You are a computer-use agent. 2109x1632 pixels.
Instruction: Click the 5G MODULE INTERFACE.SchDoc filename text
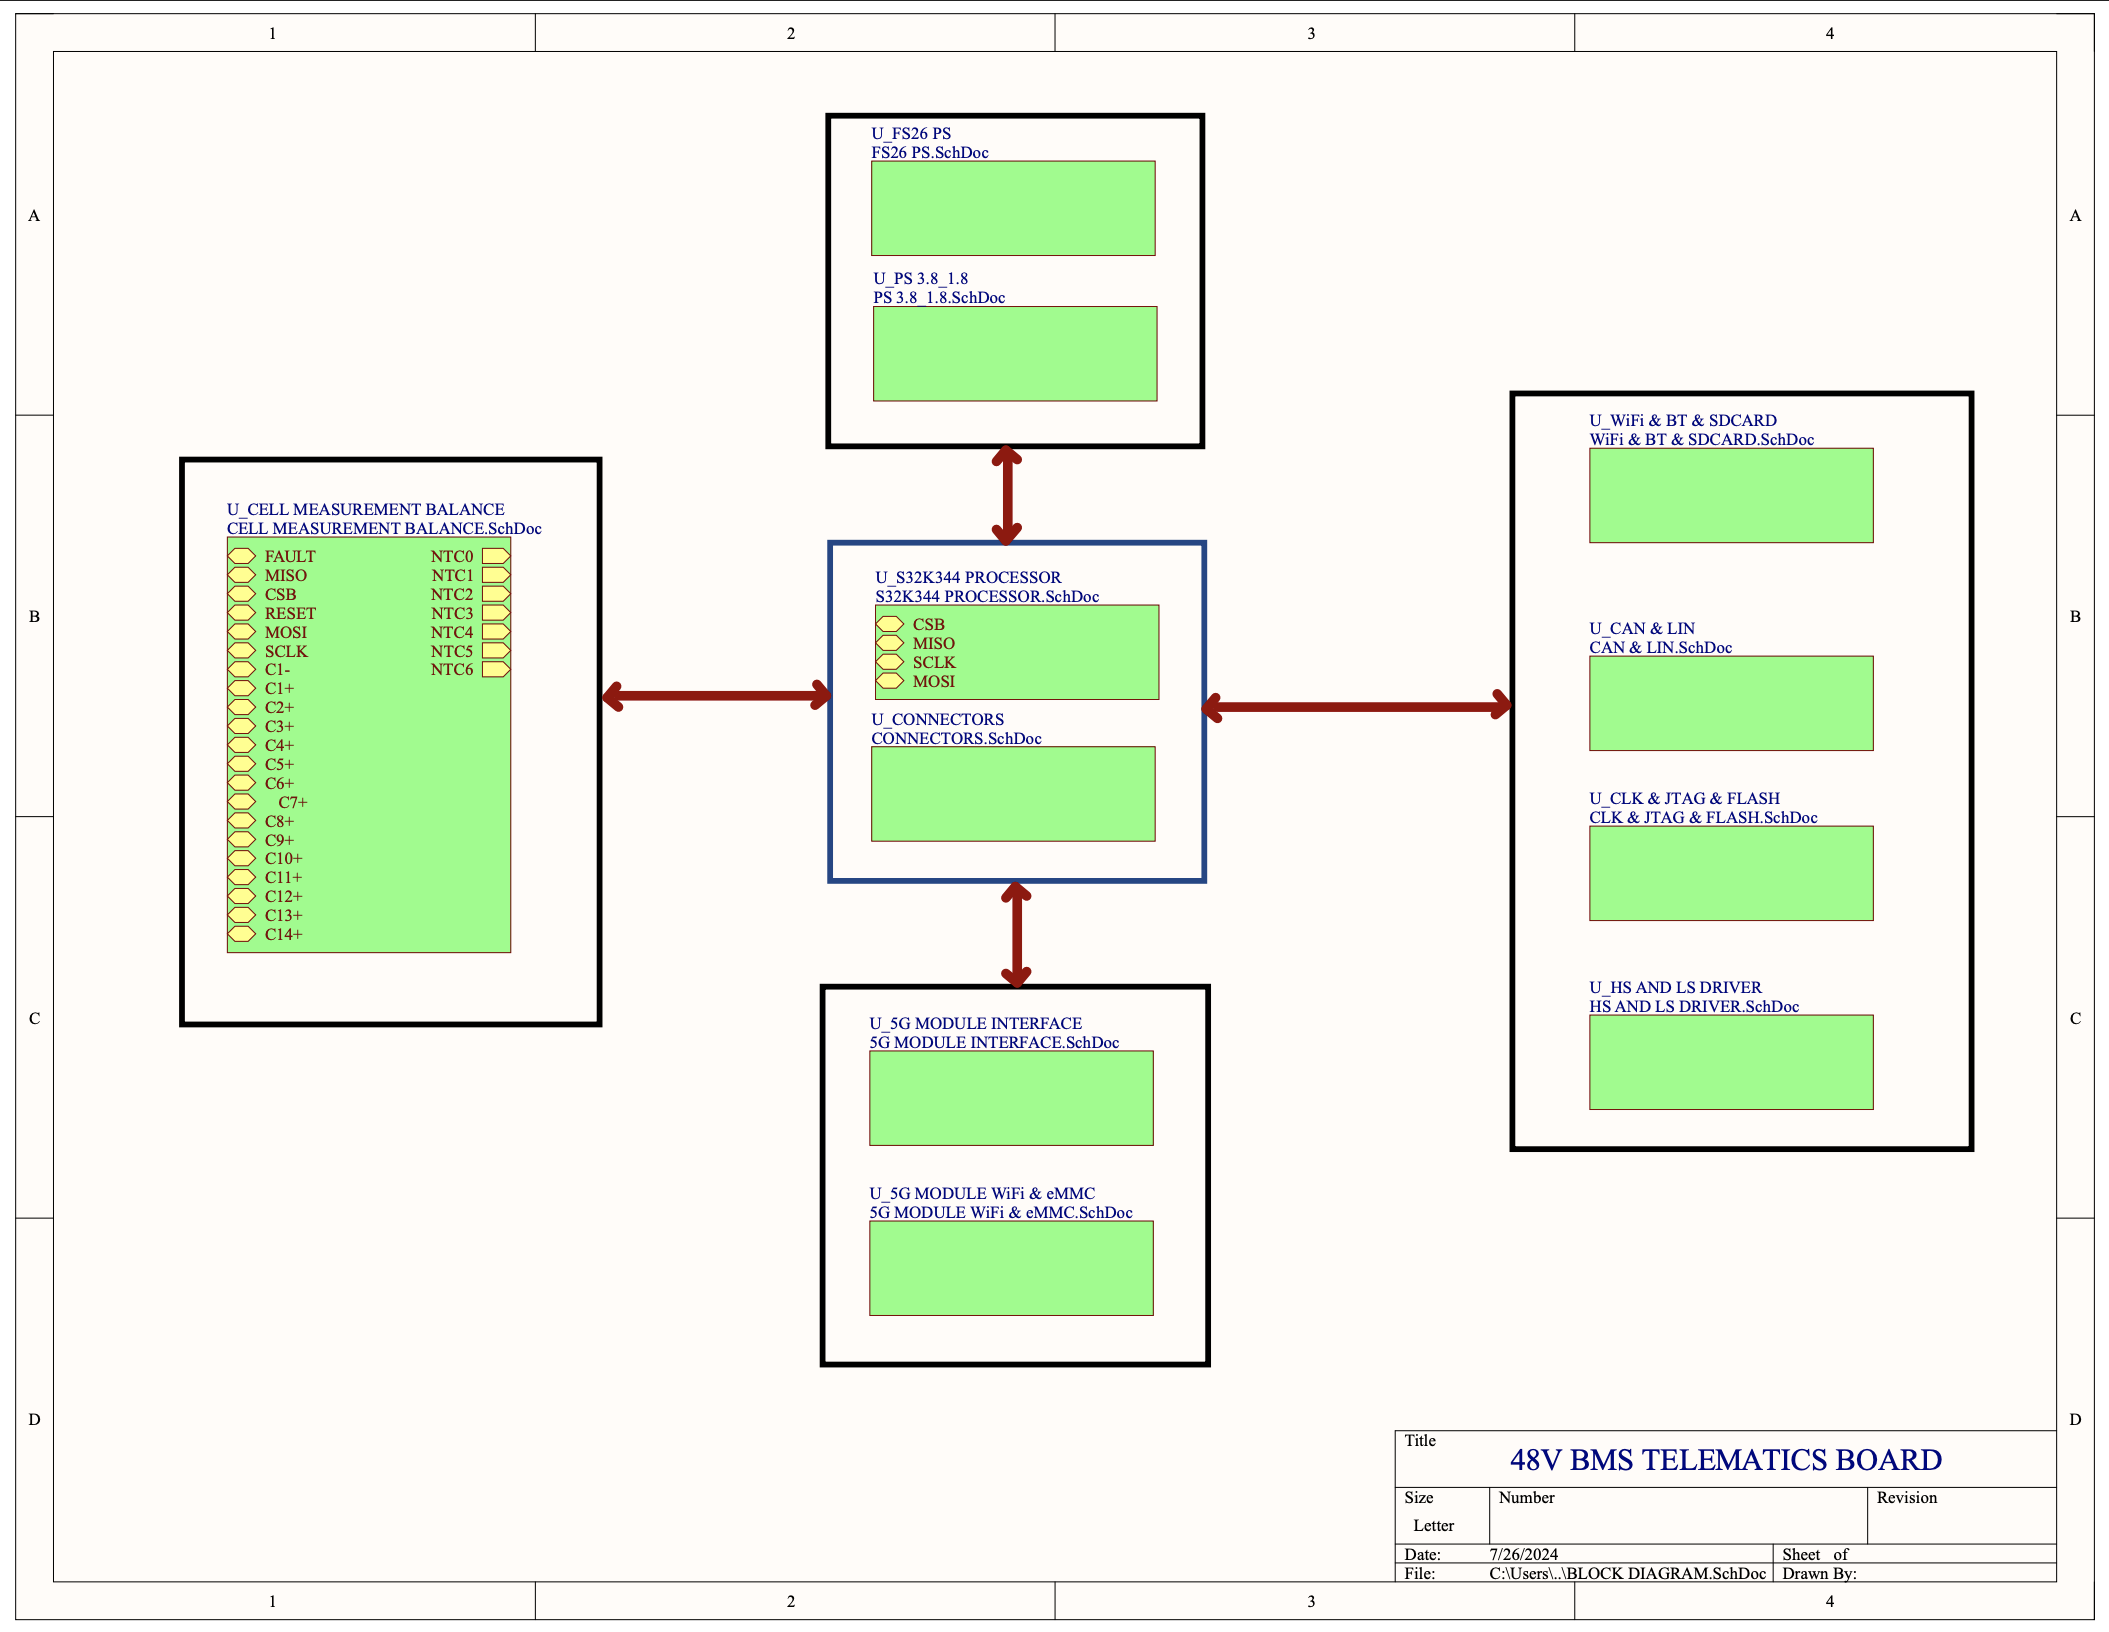click(x=994, y=1042)
